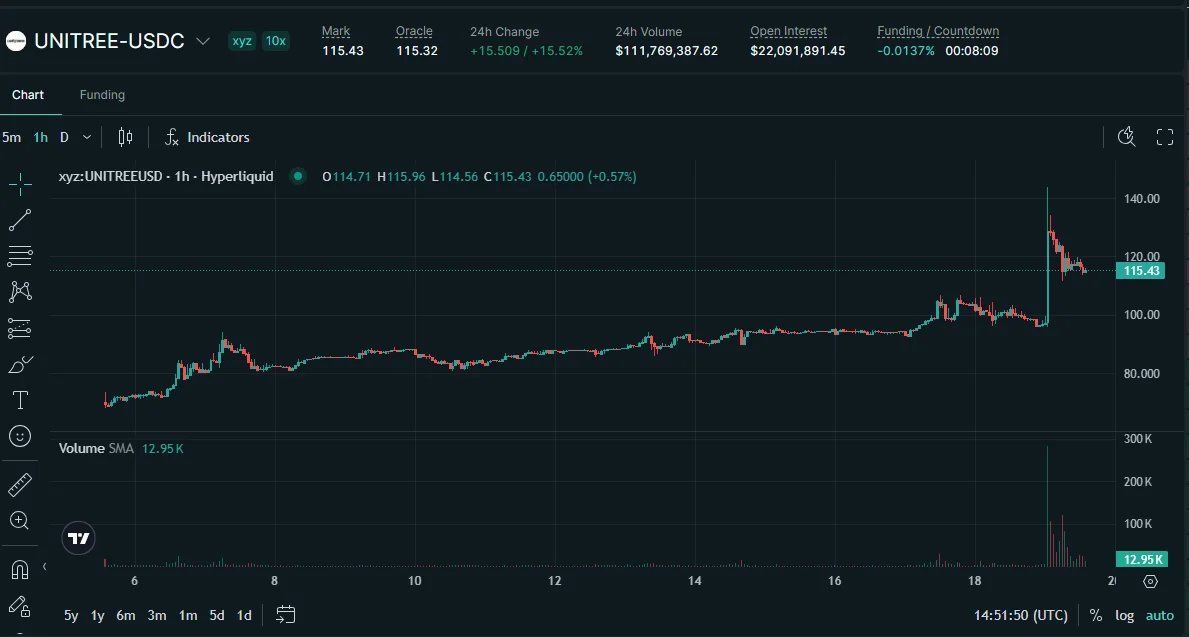The height and width of the screenshot is (637, 1189).
Task: Click the xyz tag badge
Action: [242, 41]
